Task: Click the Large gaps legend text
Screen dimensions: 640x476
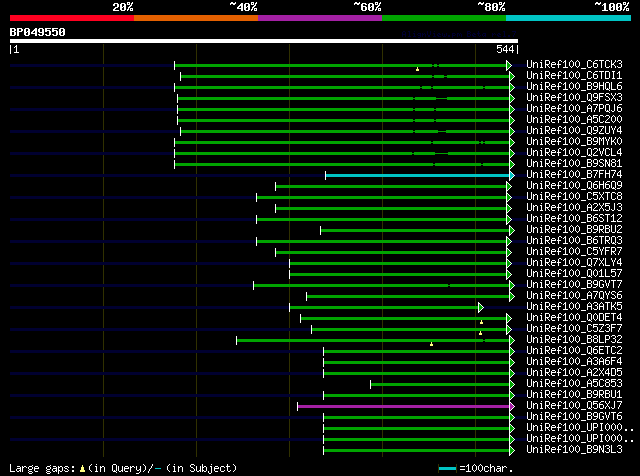Action: pos(123,468)
